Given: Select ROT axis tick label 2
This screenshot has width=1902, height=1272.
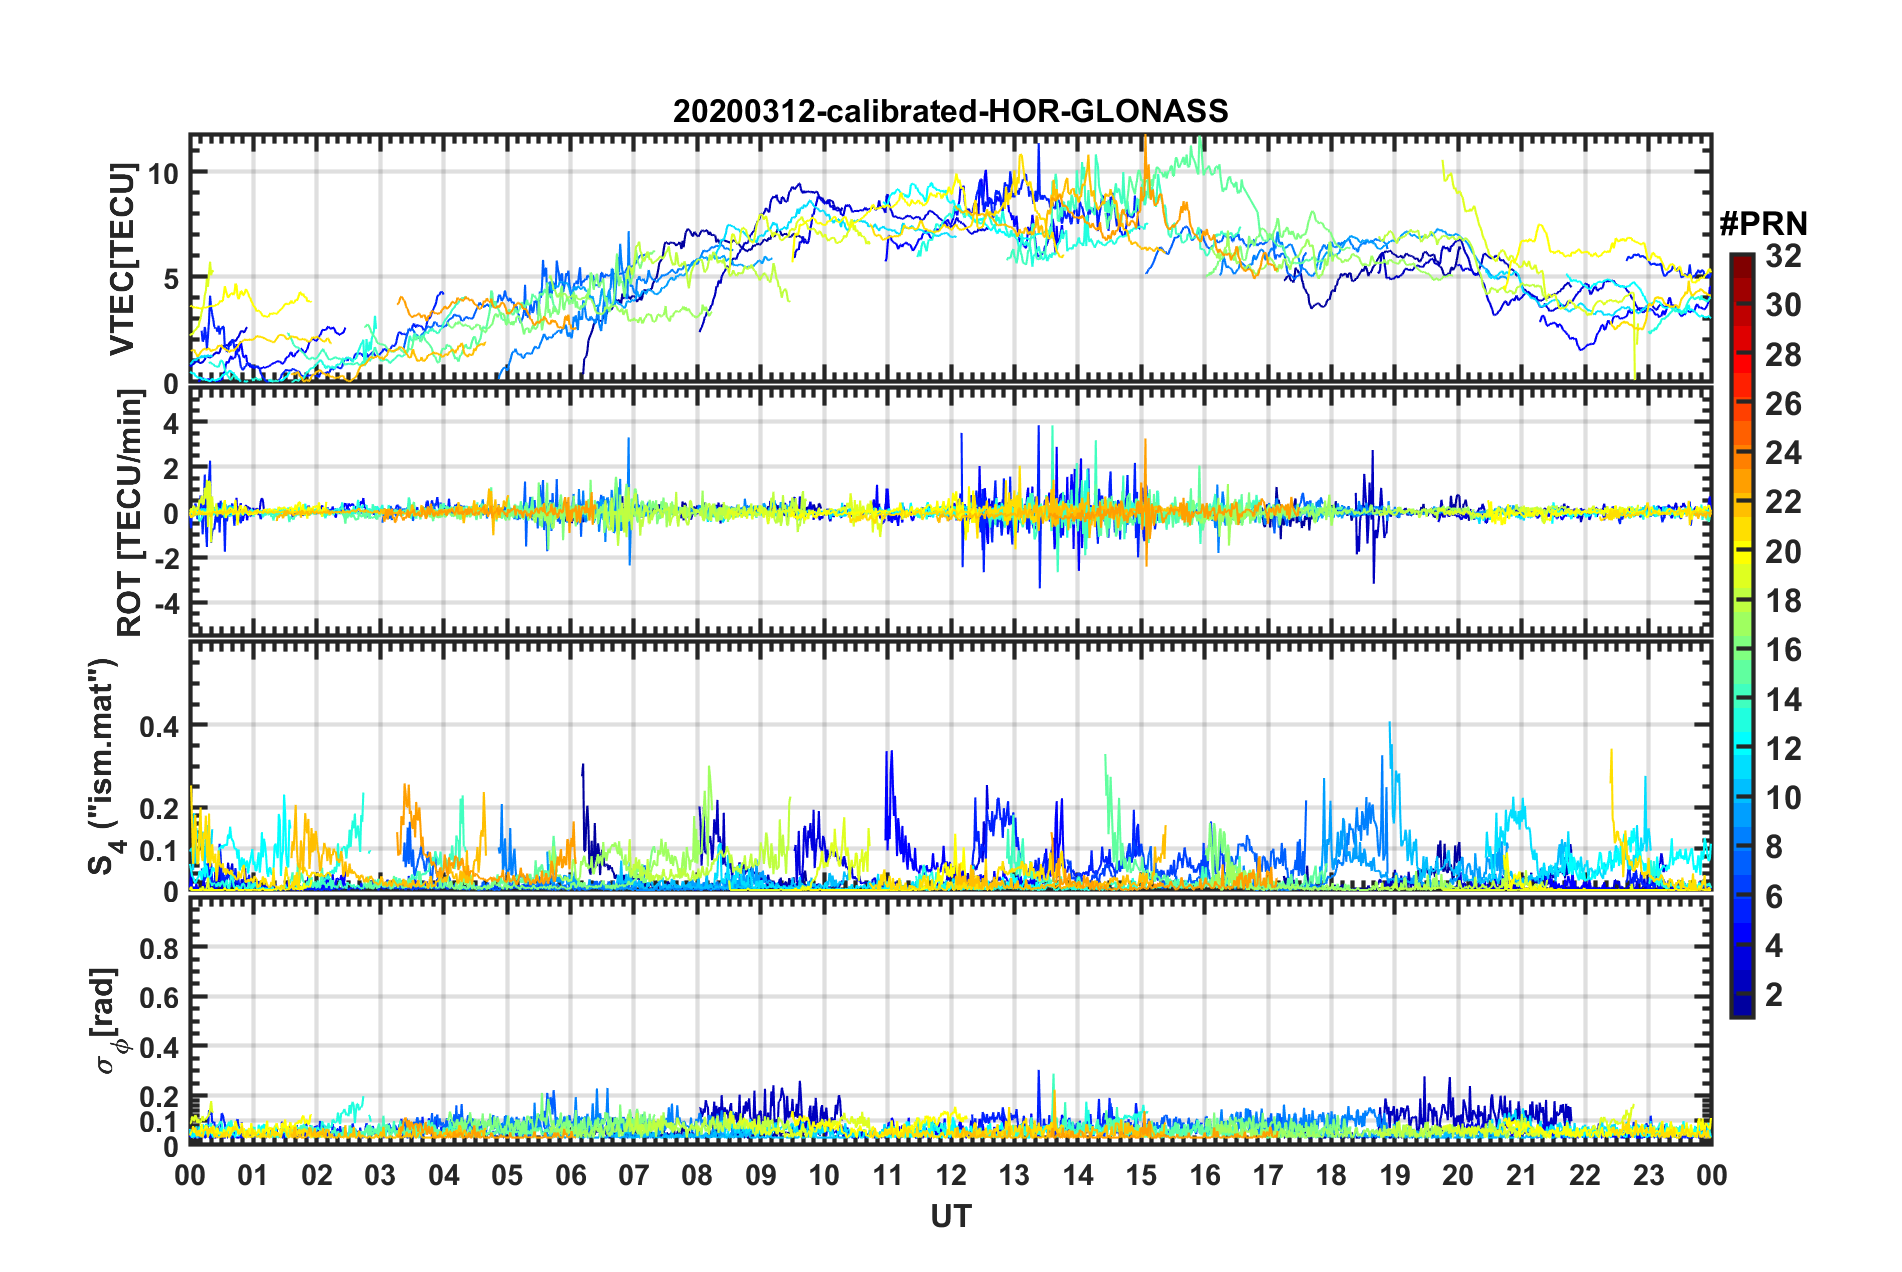Looking at the screenshot, I should 171,469.
